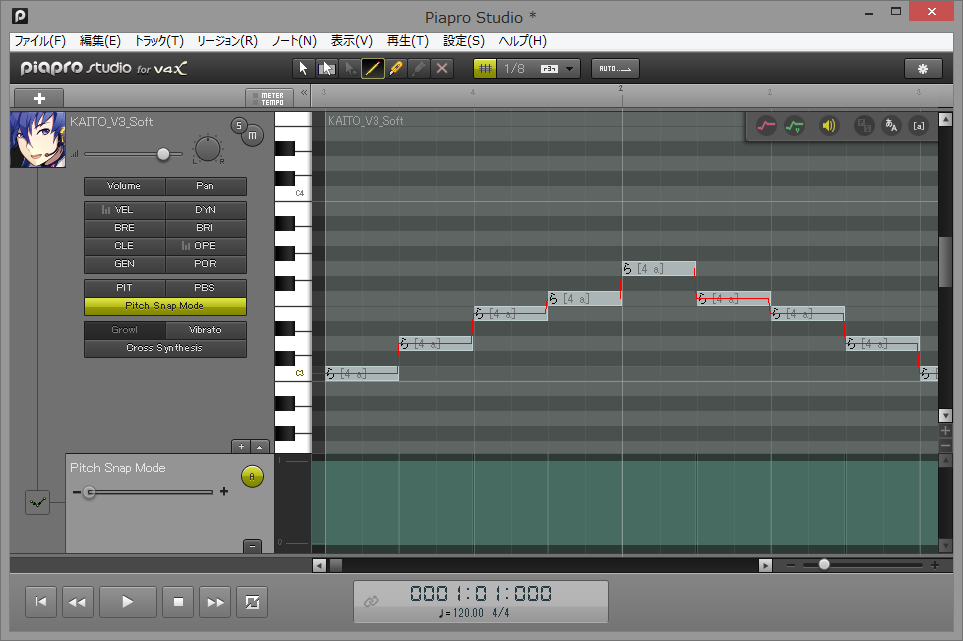The image size is (963, 641).
Task: Toggle the pink pitch curve display
Action: 766,126
